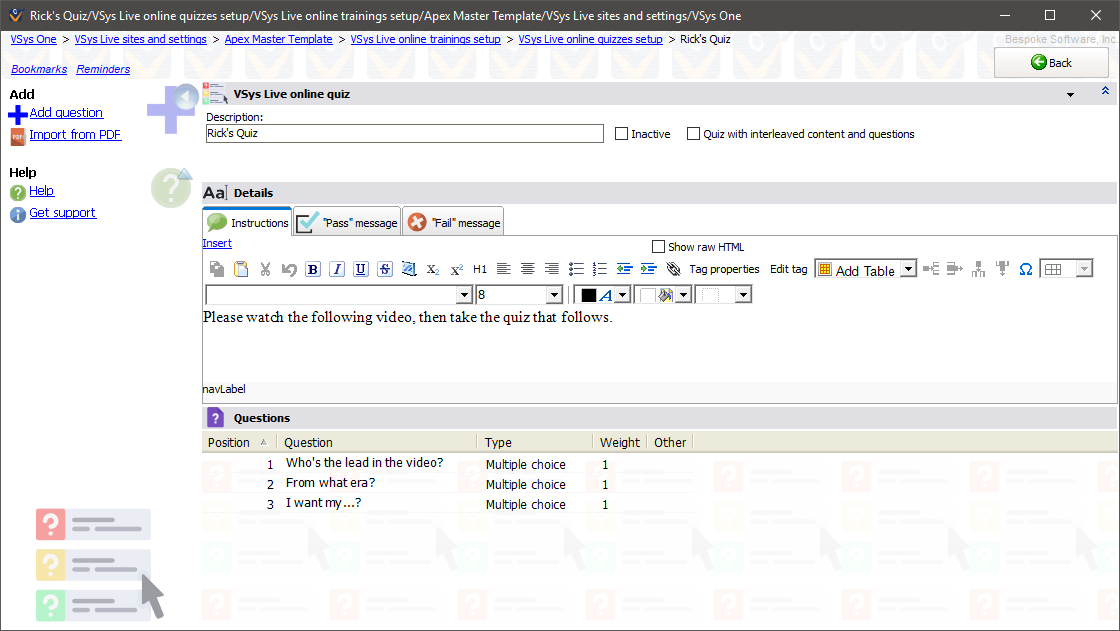Click the Undo icon in editor
This screenshot has height=631, width=1120.
pyautogui.click(x=289, y=269)
